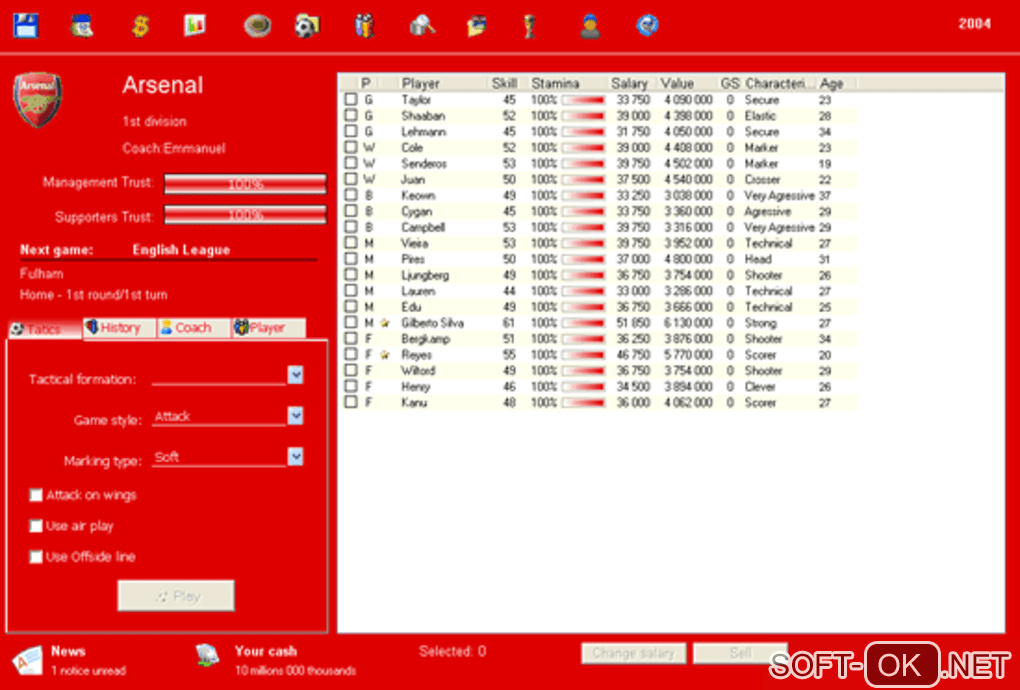Enable the Attack on wings option
1020x690 pixels.
coord(36,496)
